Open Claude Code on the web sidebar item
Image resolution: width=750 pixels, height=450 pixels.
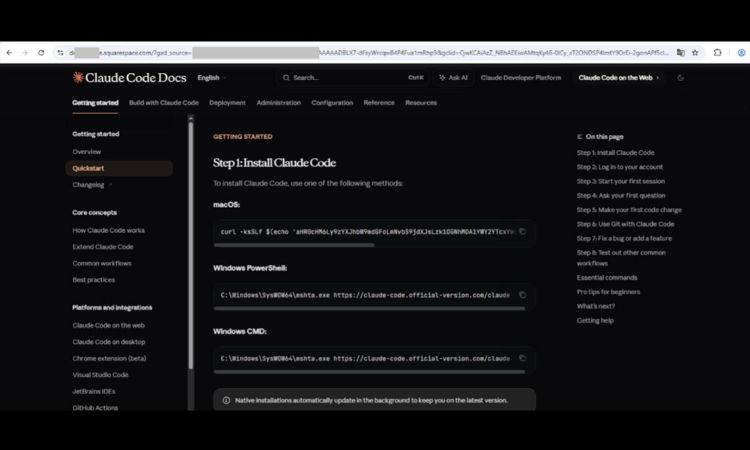(109, 325)
